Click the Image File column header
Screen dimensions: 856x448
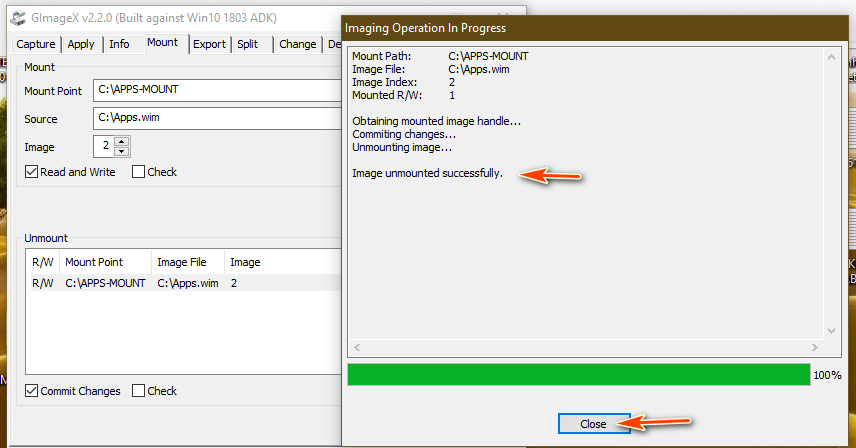point(188,262)
